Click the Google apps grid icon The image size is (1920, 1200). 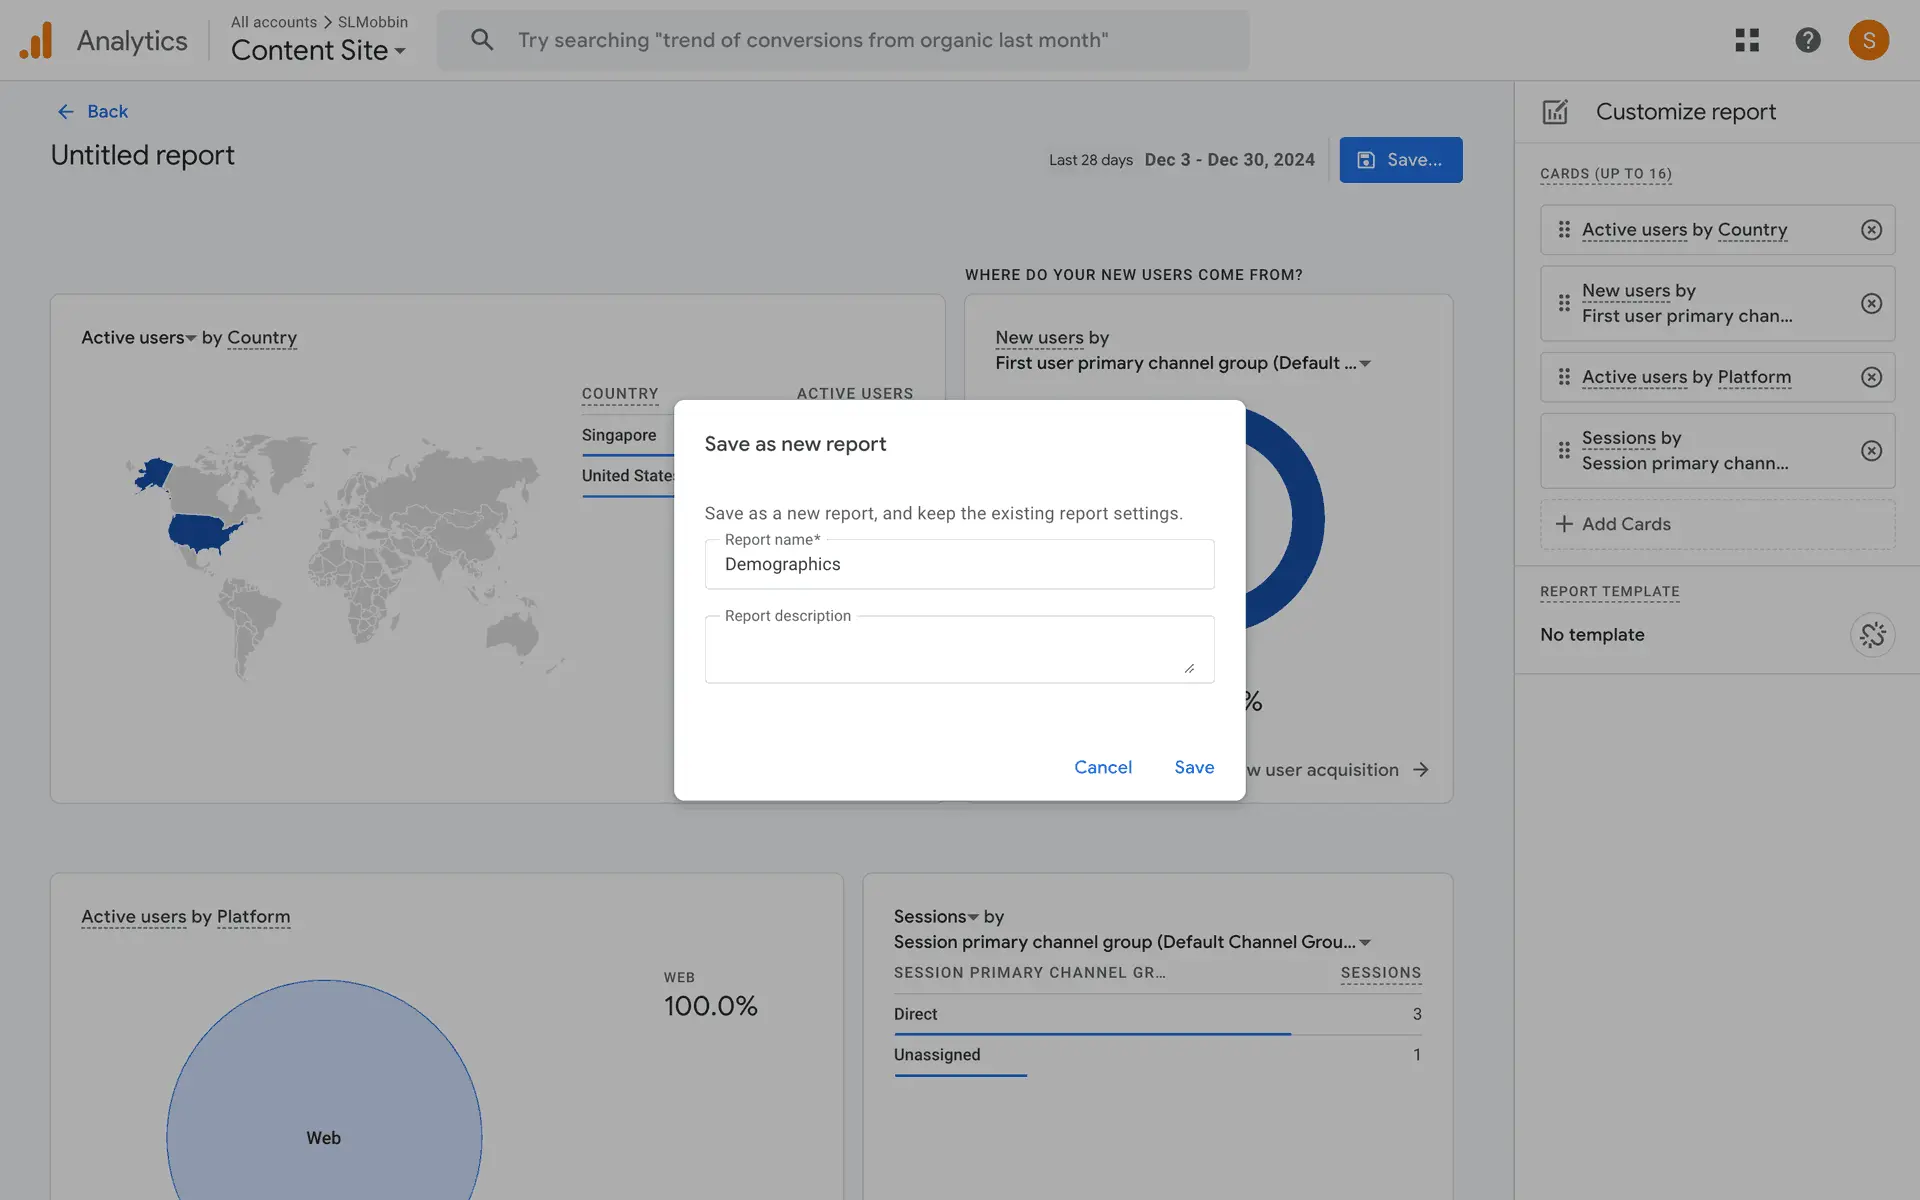point(1747,40)
